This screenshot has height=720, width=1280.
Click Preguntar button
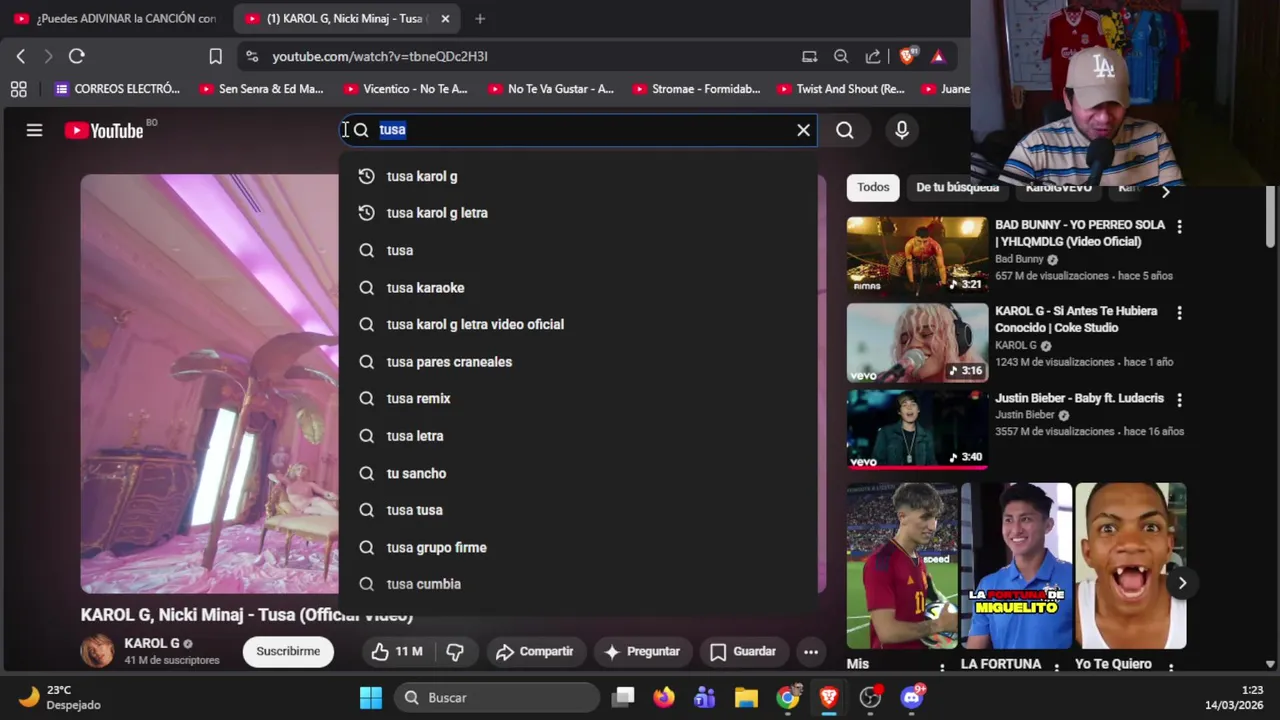pyautogui.click(x=642, y=652)
